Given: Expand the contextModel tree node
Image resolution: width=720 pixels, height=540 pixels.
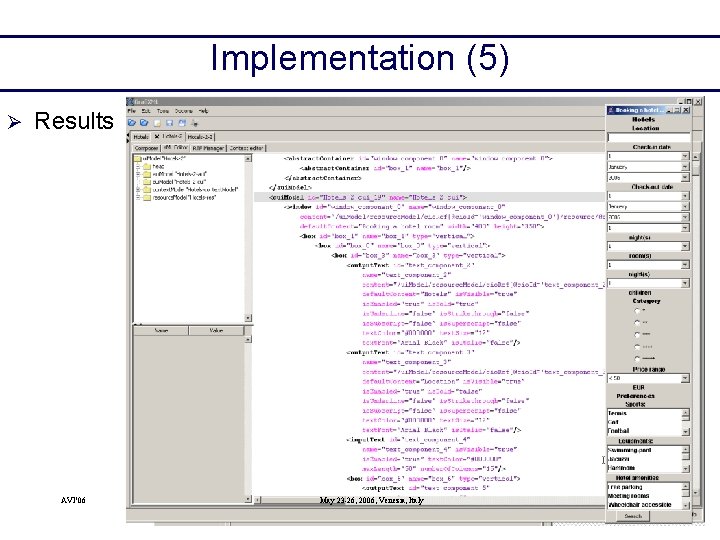Looking at the screenshot, I should [x=138, y=189].
